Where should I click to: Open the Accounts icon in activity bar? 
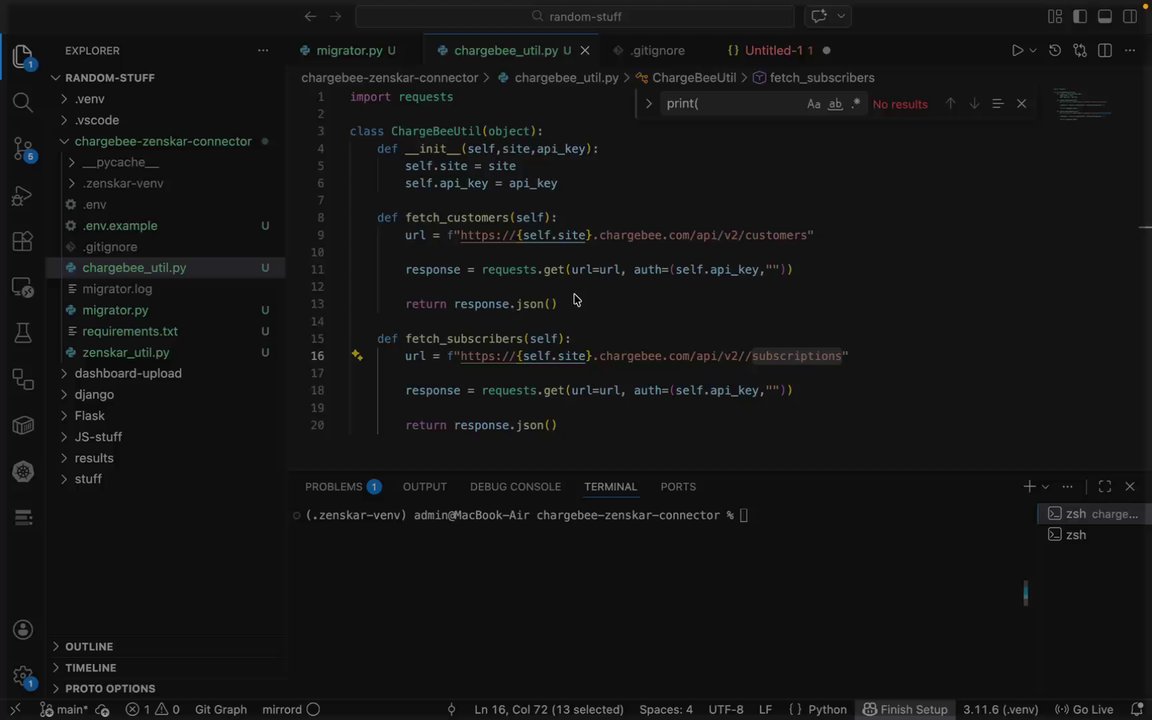(22, 630)
